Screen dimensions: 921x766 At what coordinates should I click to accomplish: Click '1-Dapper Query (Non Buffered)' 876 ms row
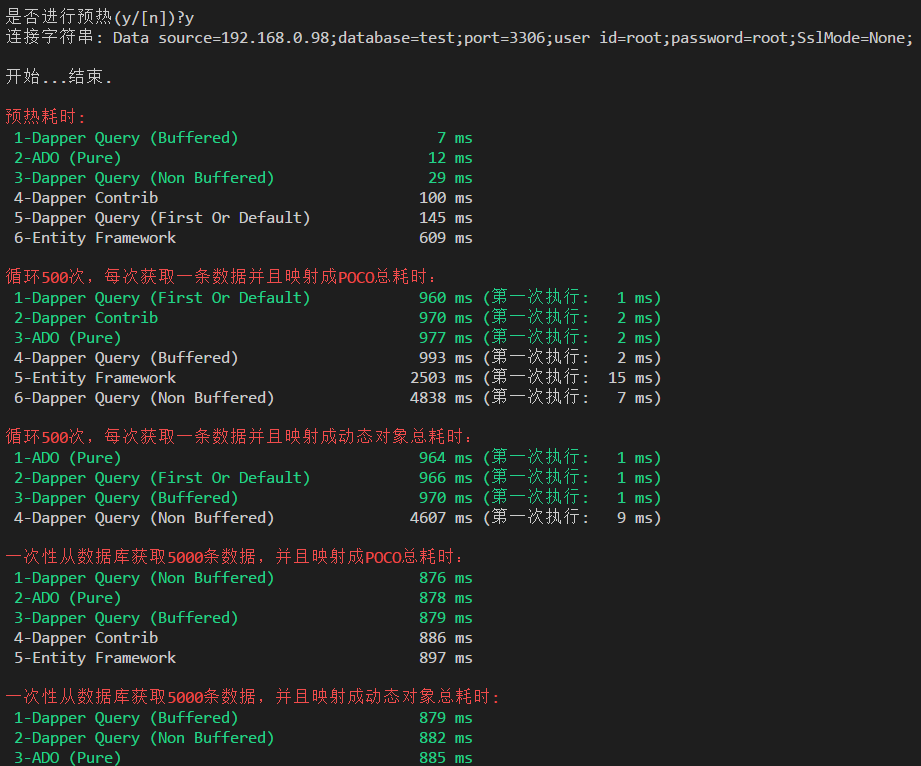click(x=243, y=578)
